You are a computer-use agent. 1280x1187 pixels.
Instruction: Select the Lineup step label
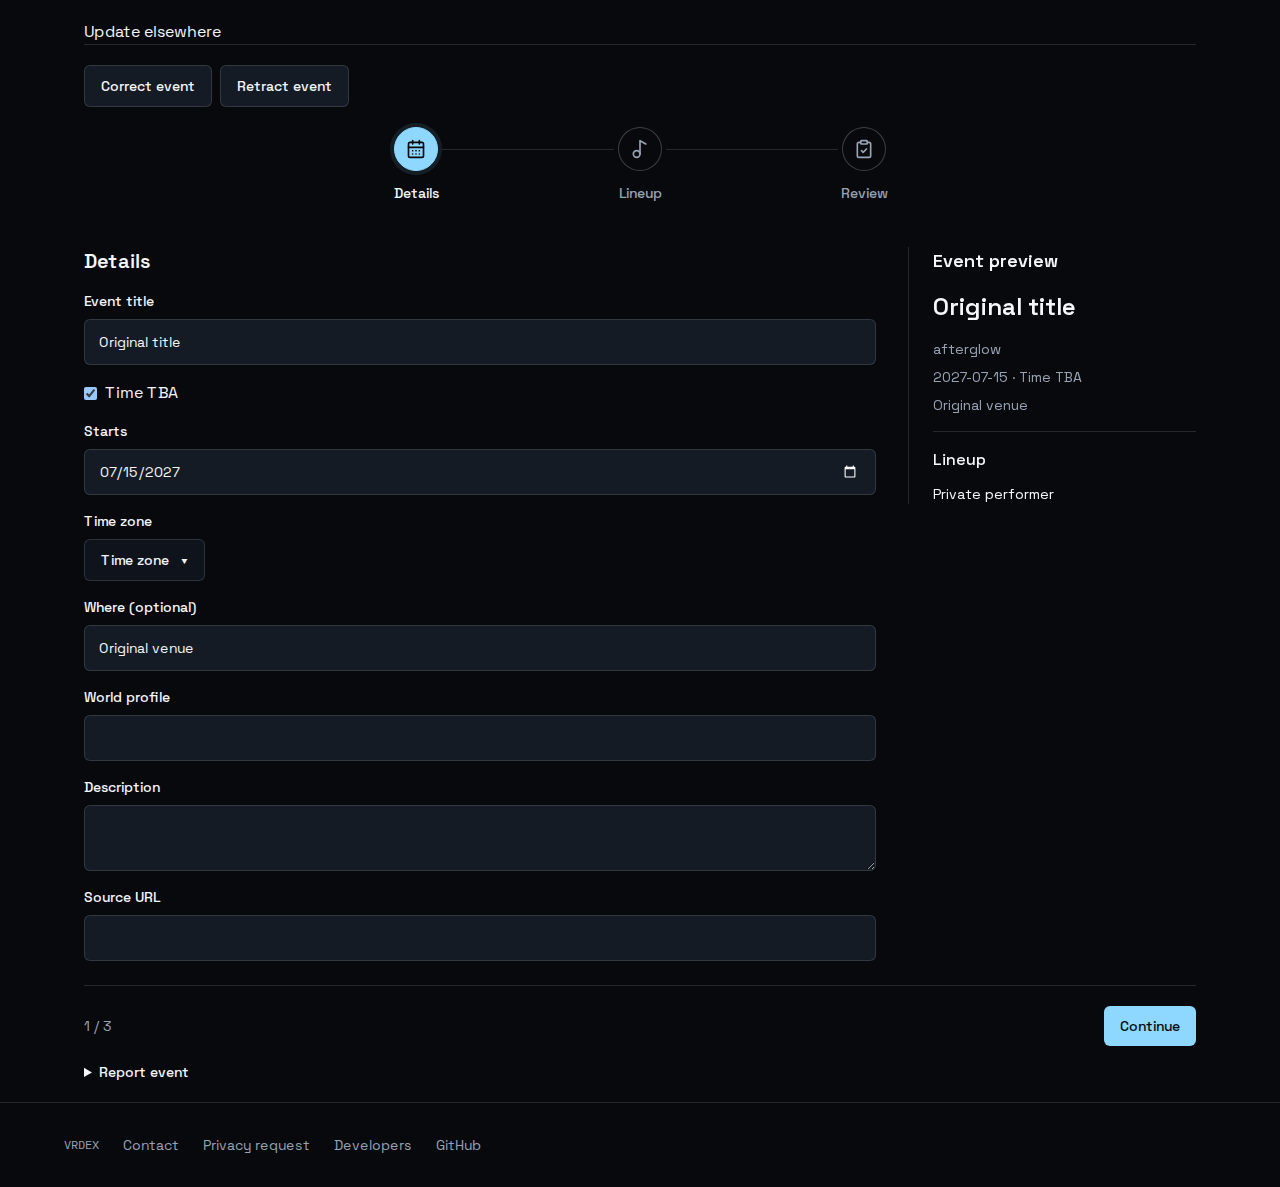640,193
